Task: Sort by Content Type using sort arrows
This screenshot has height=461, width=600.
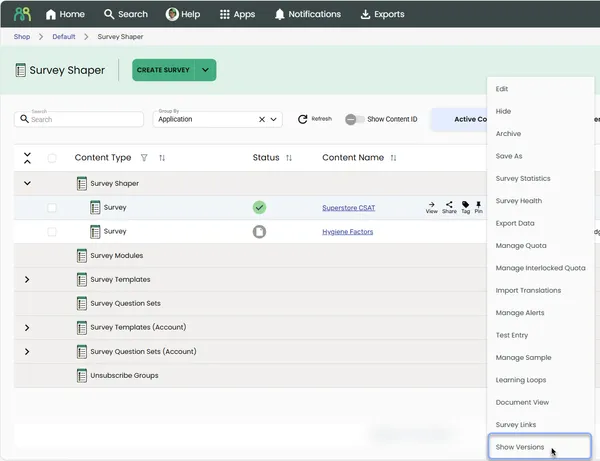Action: click(x=162, y=158)
